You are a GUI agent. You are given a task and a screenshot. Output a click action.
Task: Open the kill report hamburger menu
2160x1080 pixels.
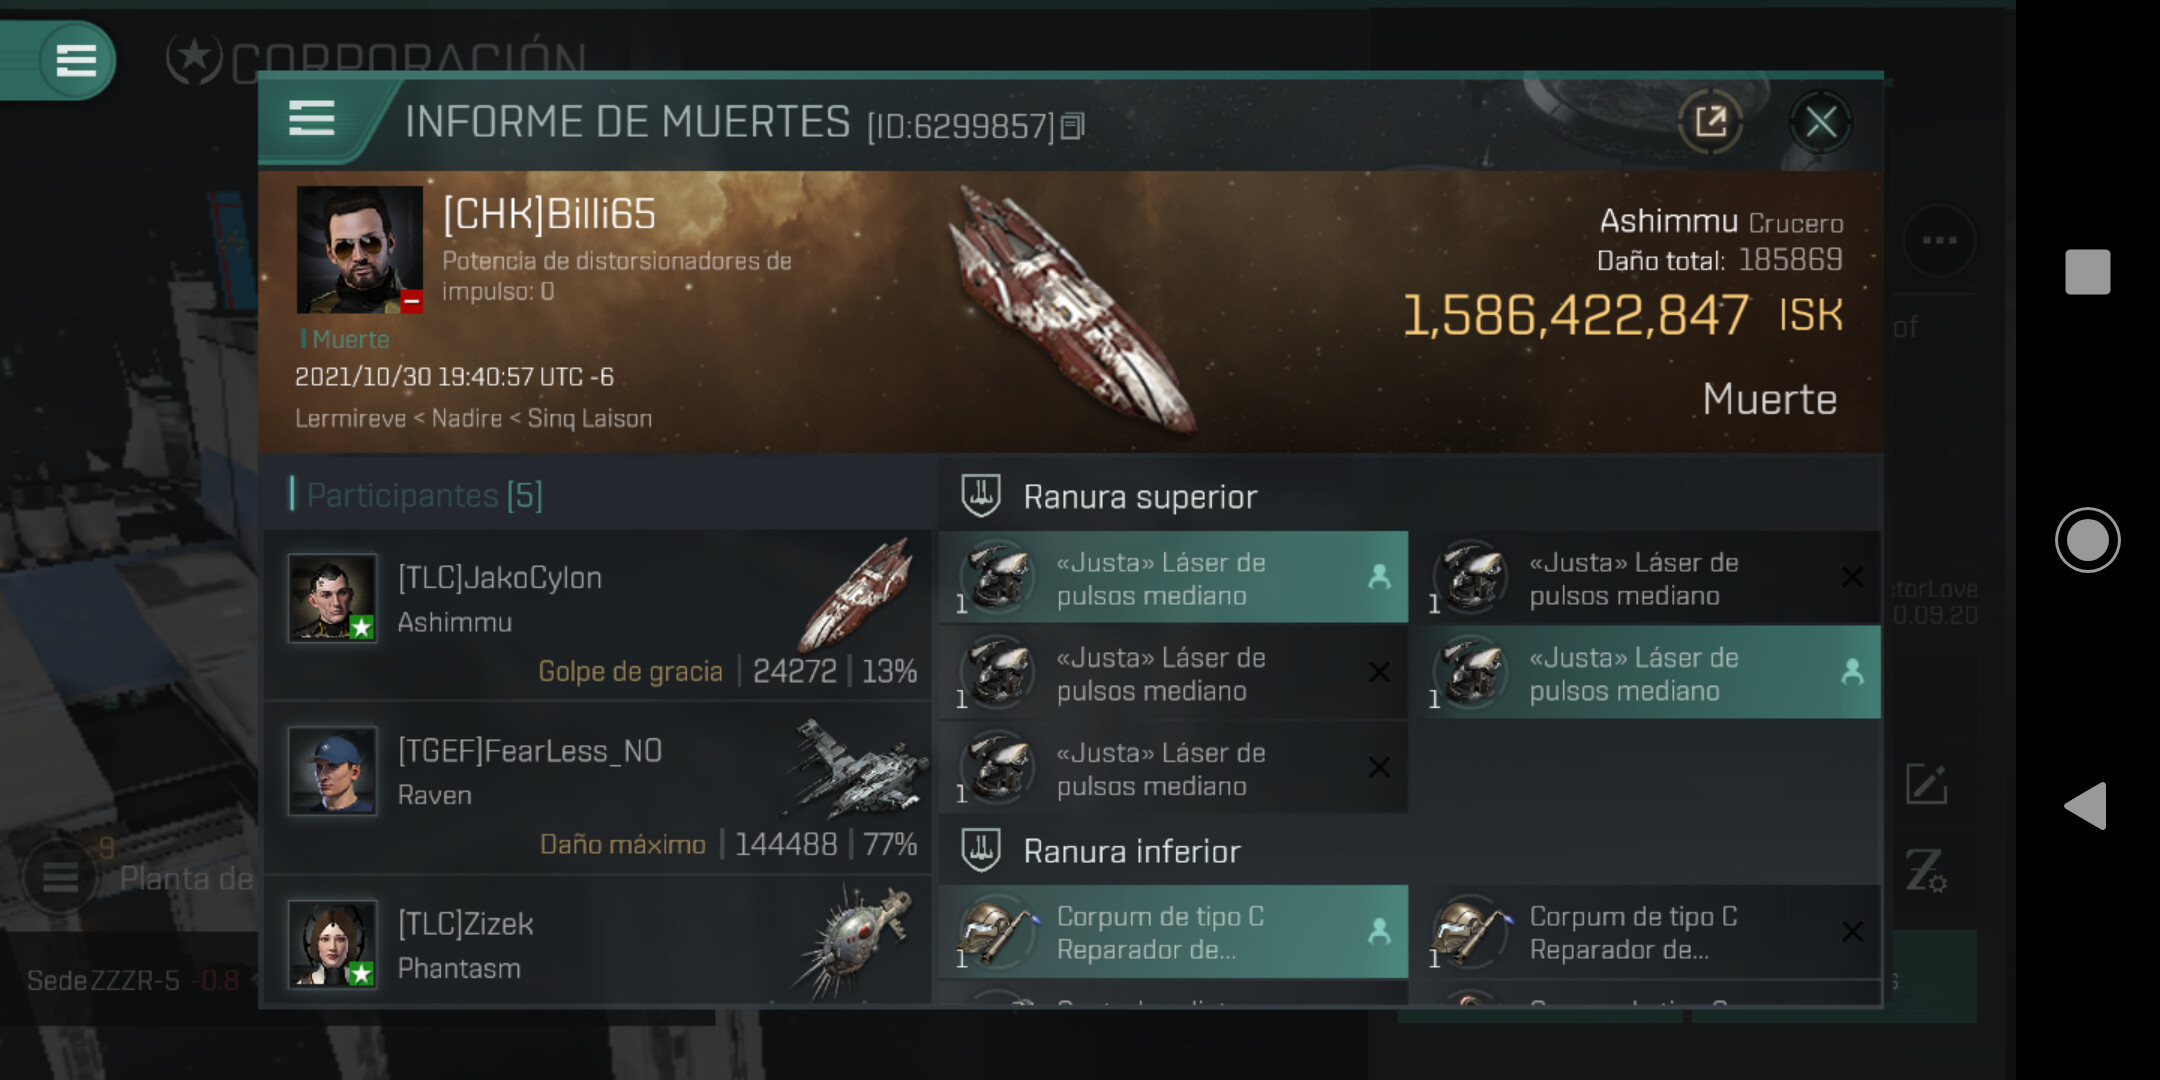[311, 119]
